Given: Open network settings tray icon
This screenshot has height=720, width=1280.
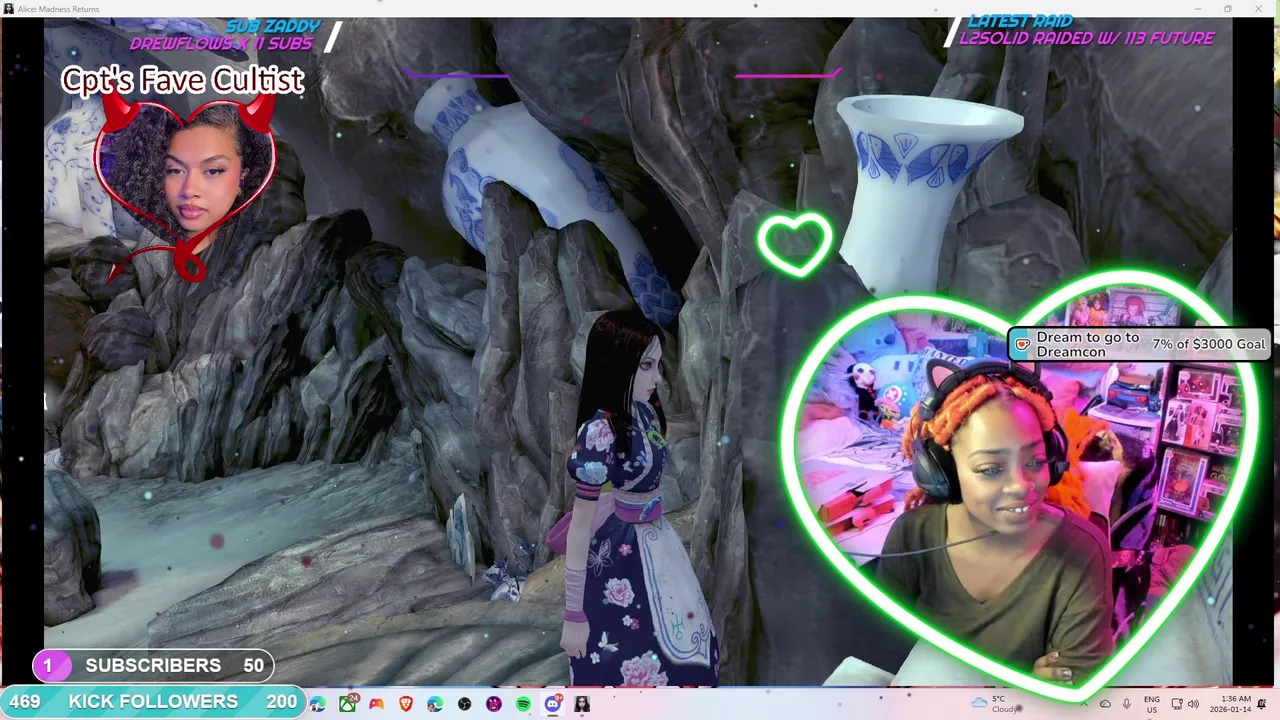Looking at the screenshot, I should click(x=1177, y=704).
